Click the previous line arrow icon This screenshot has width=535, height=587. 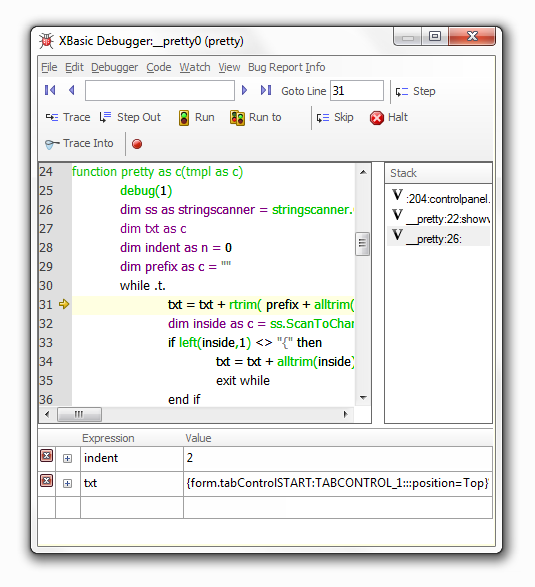pyautogui.click(x=72, y=90)
